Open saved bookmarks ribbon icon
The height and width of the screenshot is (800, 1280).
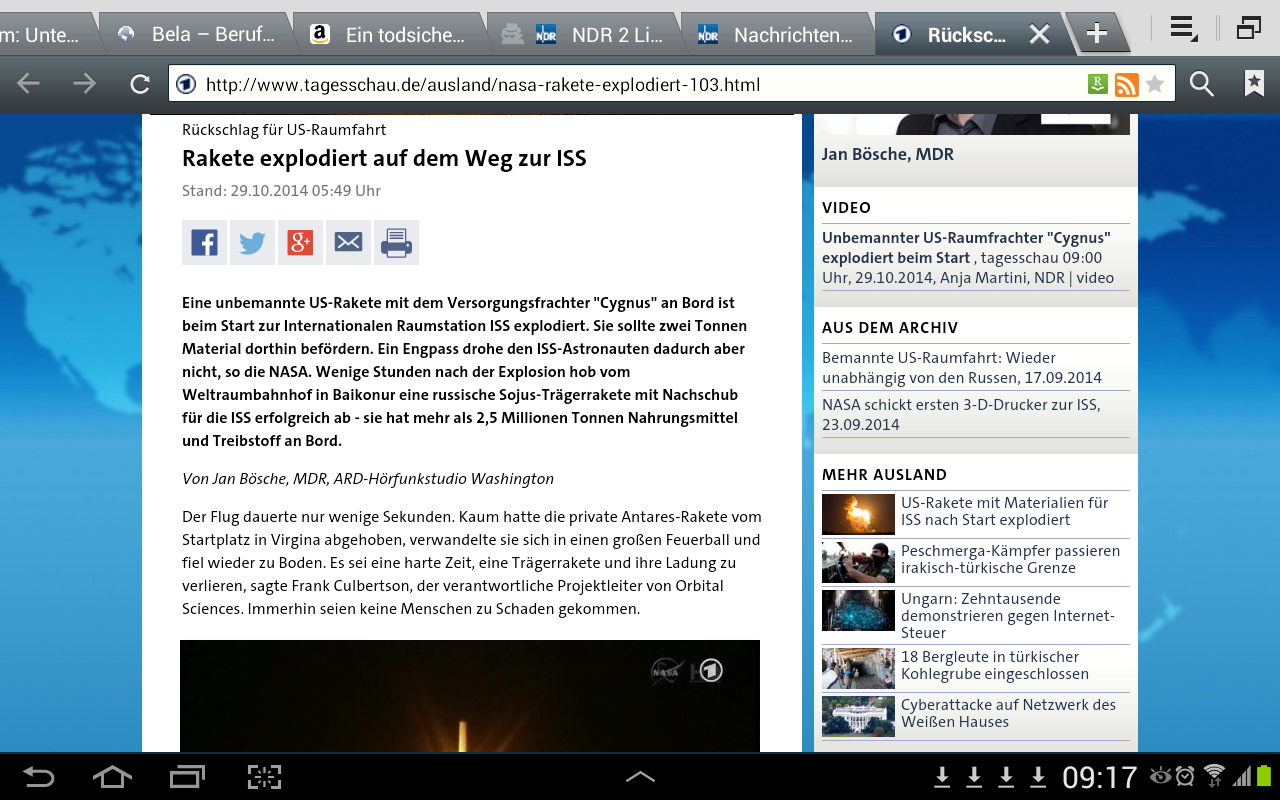tap(1254, 85)
